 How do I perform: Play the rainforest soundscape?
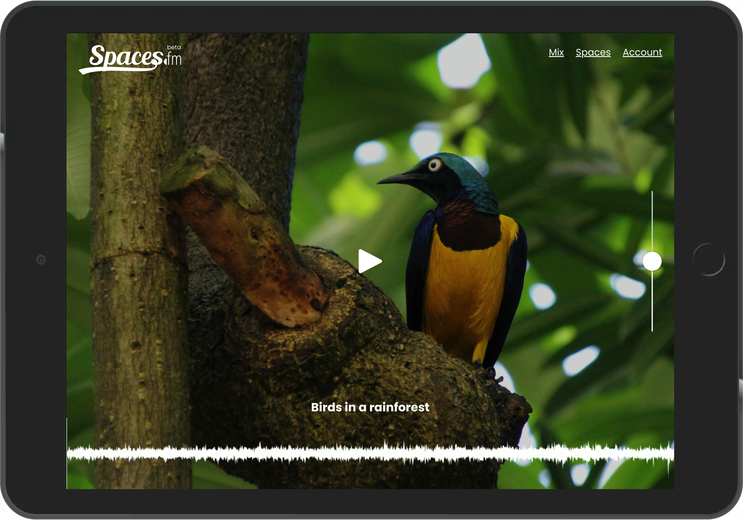[x=370, y=261]
